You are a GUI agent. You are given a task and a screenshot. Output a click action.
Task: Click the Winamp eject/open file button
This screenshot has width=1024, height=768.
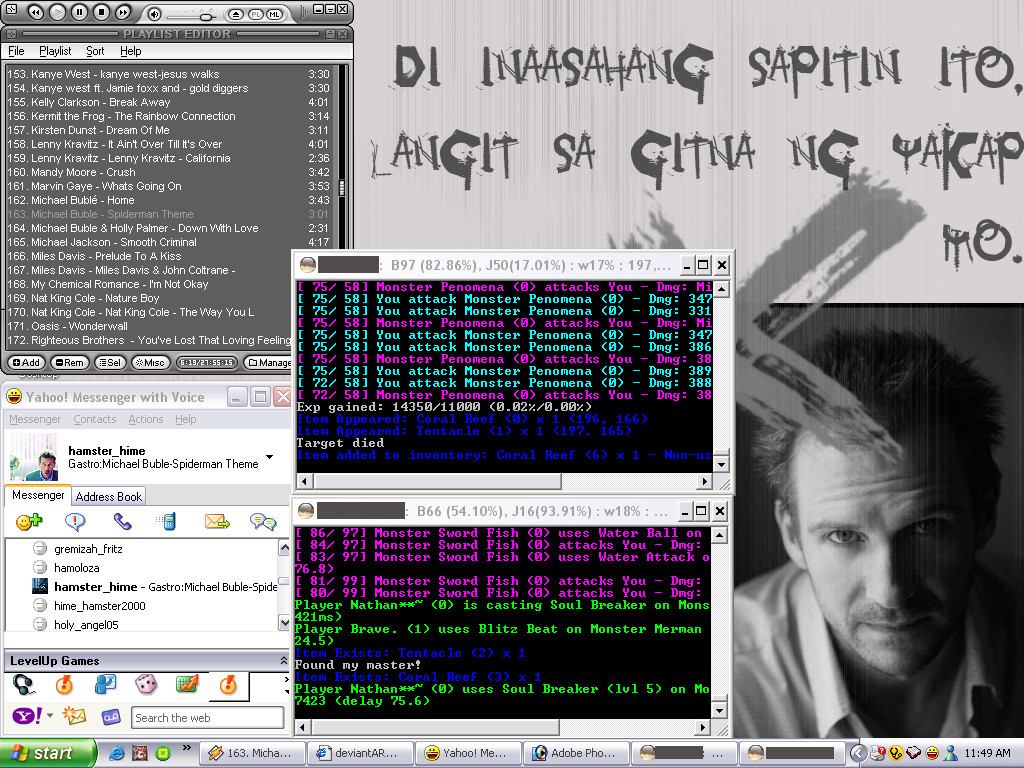coord(236,14)
